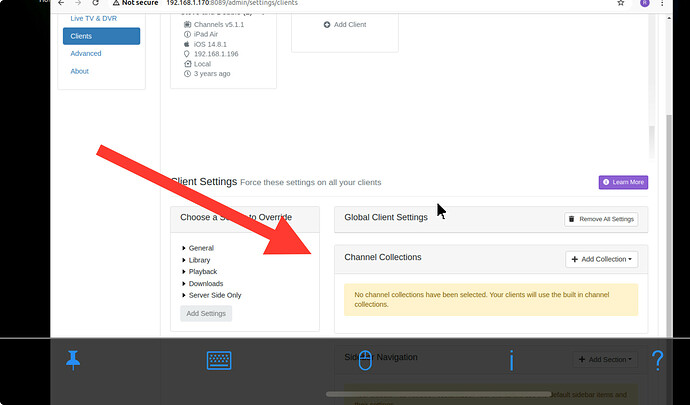Click Add Client link
Screen dimensions: 690x405
344,24
